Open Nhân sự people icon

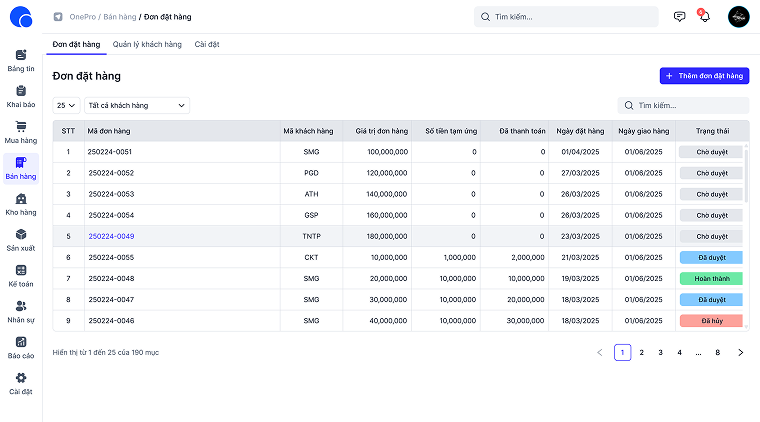coord(21,306)
